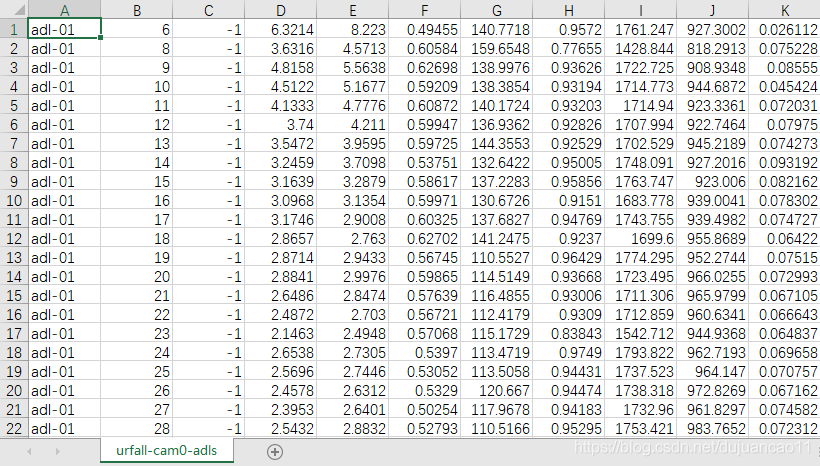Click cell with value 4.211
Screen dimensions: 820x466
[352, 124]
